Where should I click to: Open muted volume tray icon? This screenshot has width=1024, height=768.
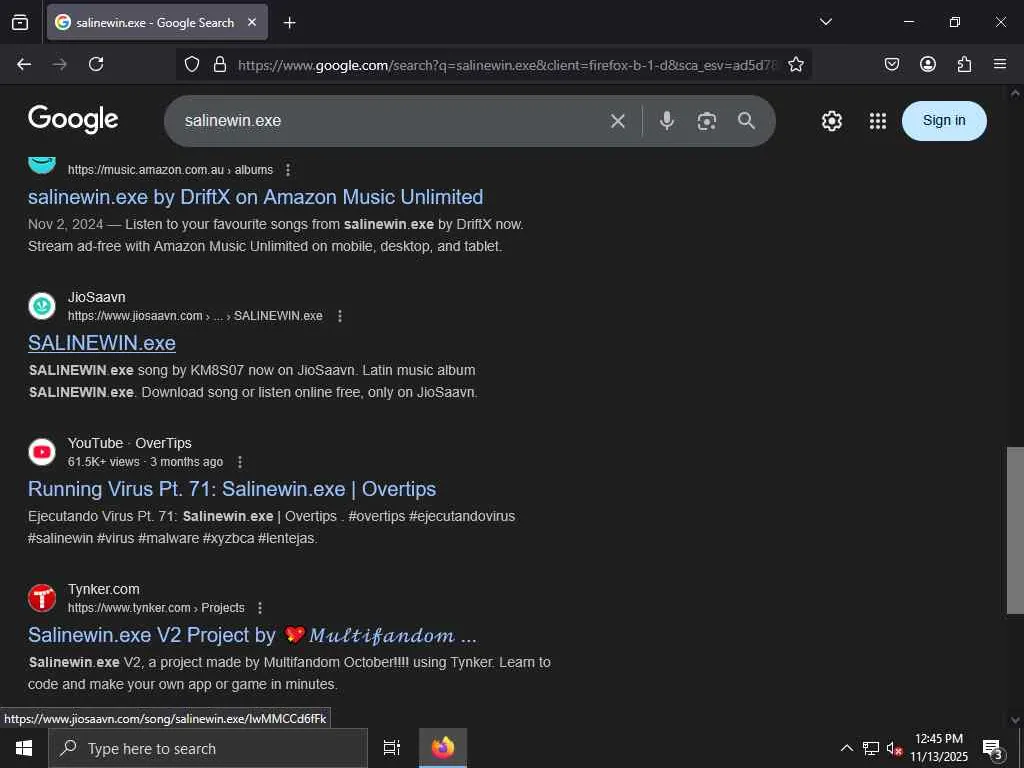pyautogui.click(x=894, y=748)
